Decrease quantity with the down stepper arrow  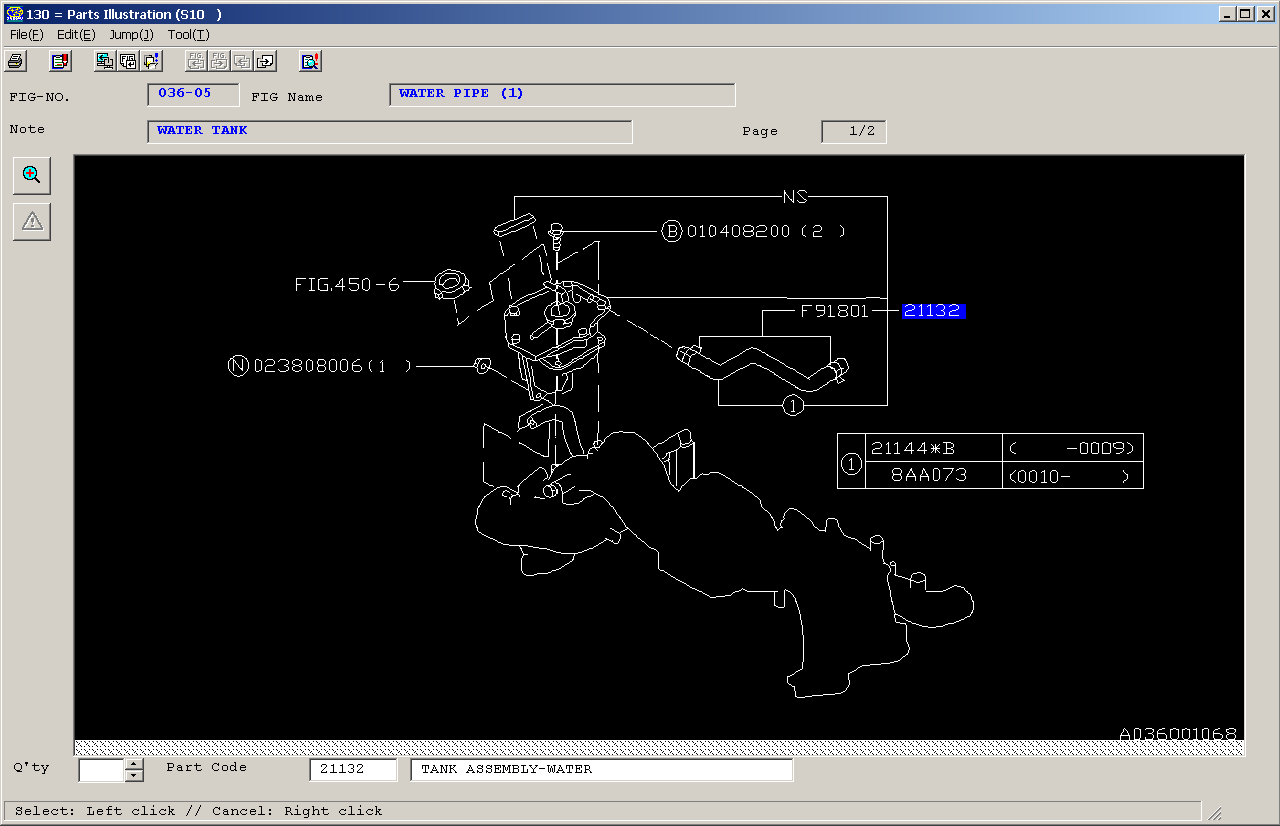click(135, 776)
